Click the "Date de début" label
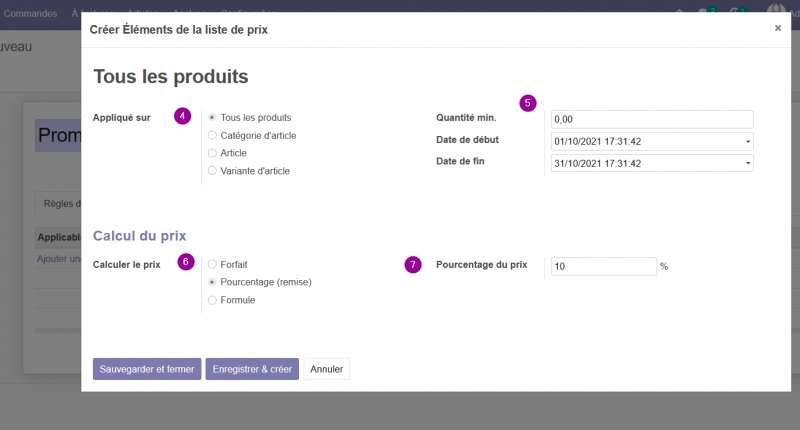 click(x=467, y=139)
